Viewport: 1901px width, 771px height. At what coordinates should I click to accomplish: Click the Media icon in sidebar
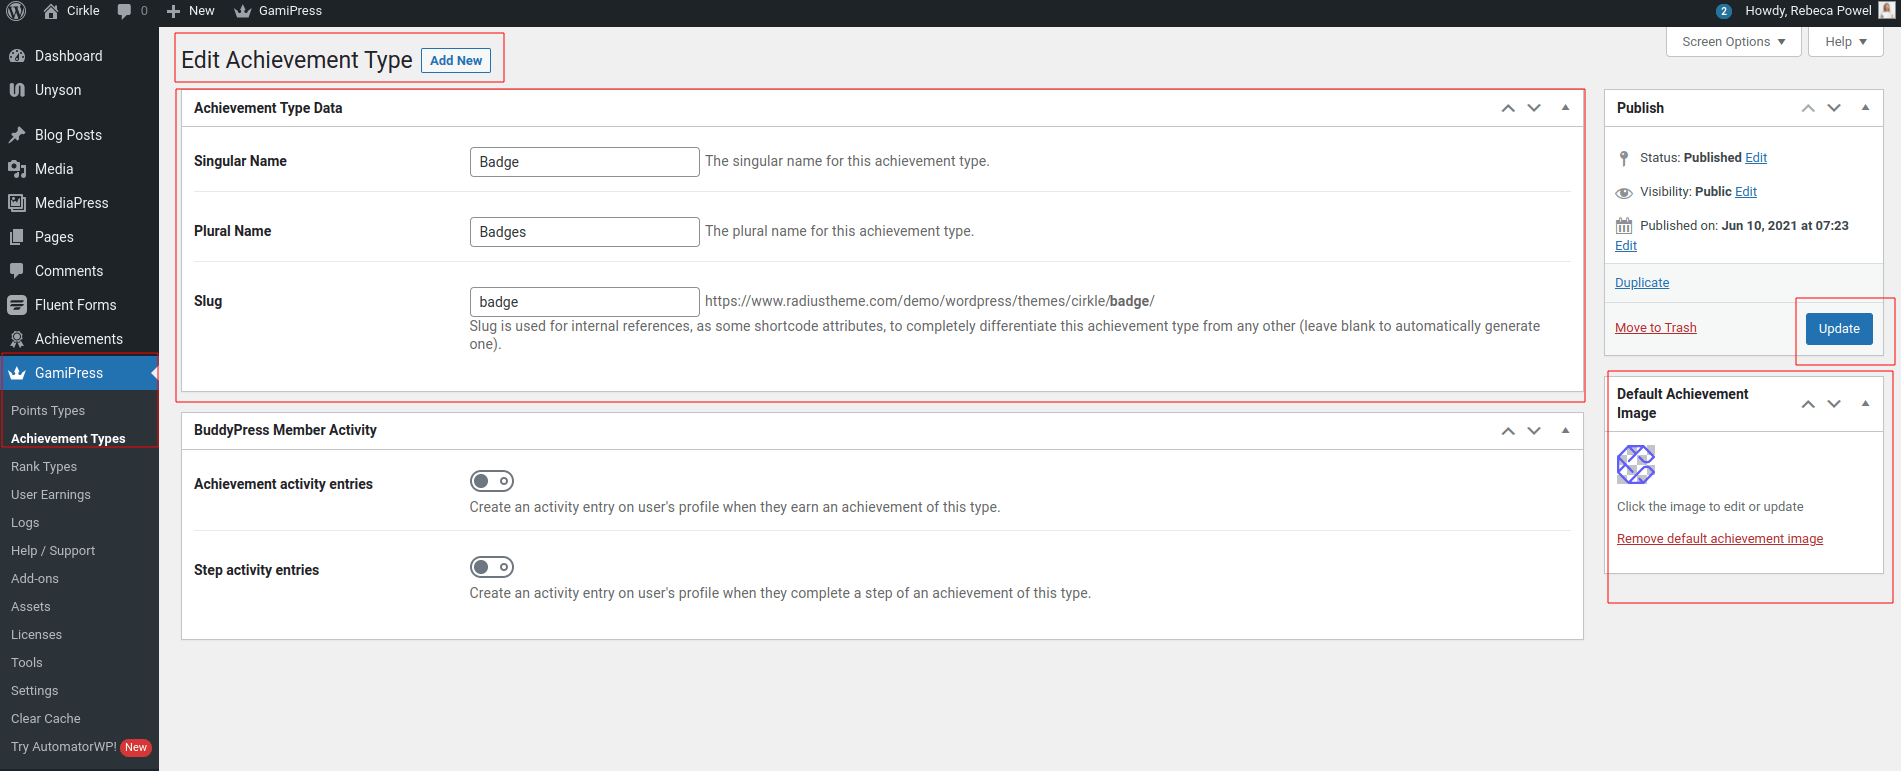click(x=17, y=169)
